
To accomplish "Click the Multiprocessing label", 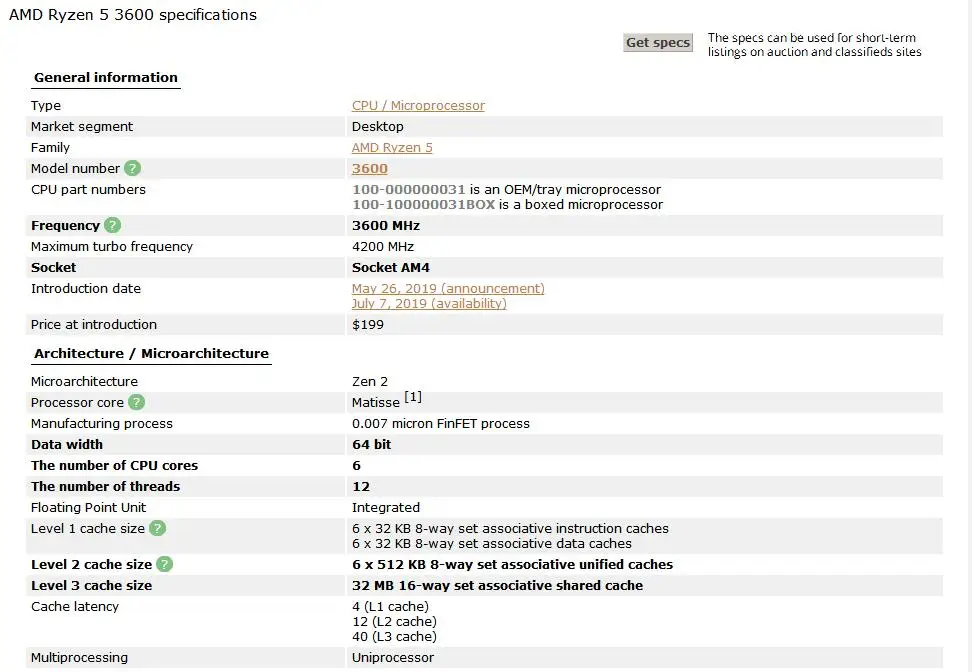I will tap(79, 658).
